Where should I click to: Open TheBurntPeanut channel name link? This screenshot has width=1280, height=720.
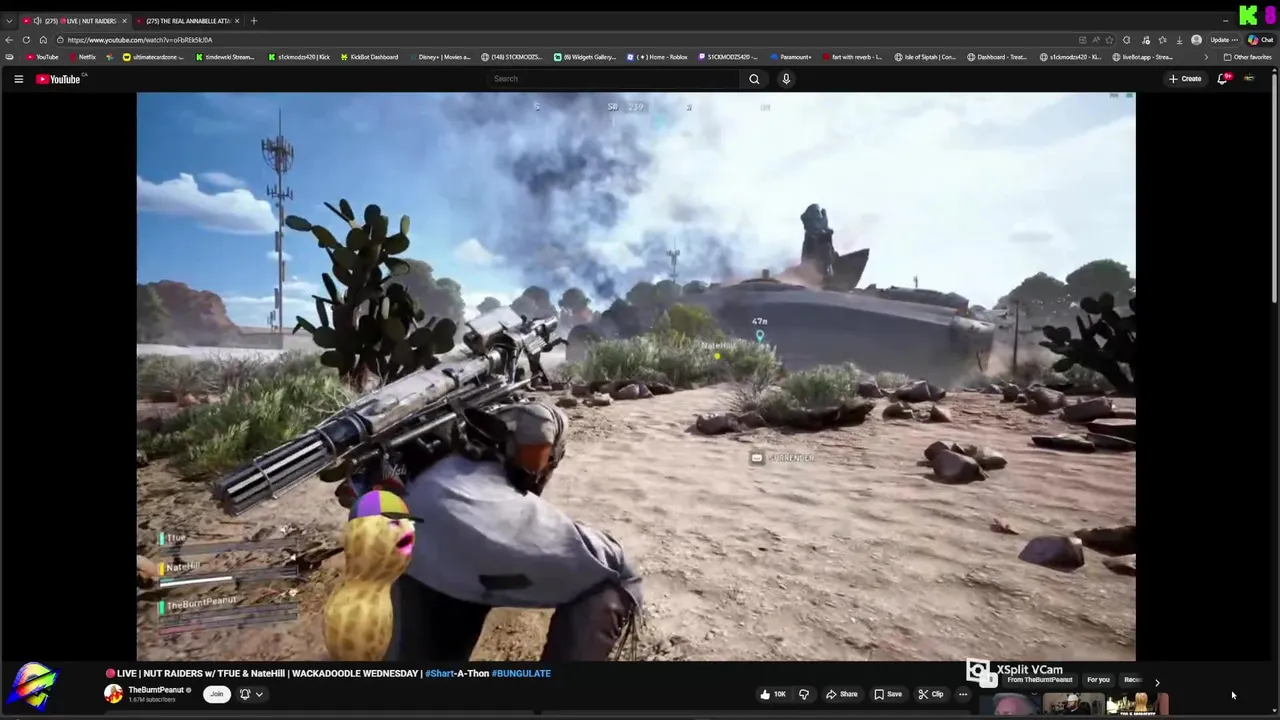point(156,690)
